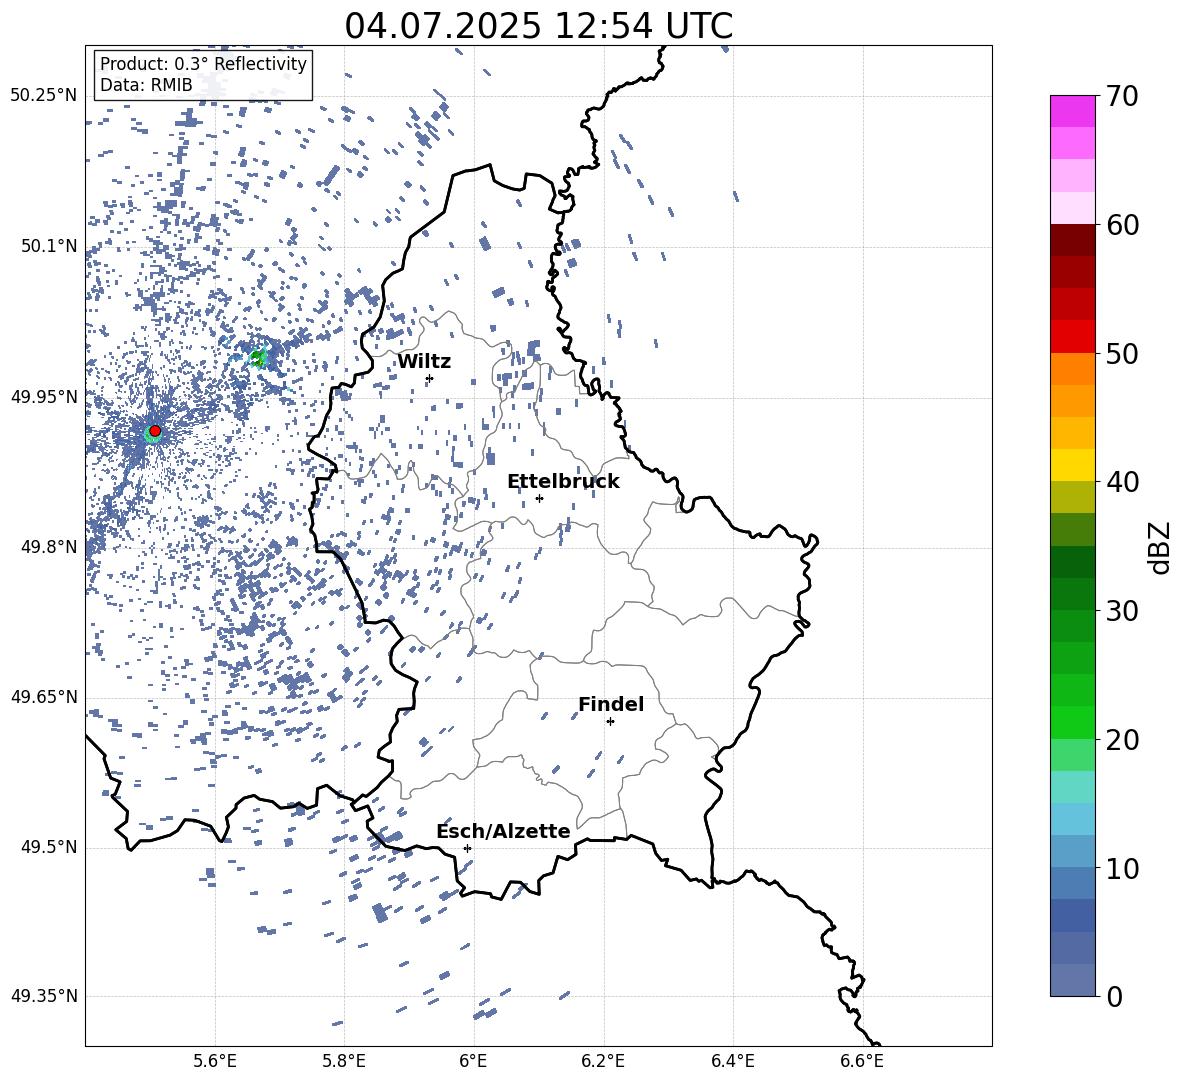Click the longitude label 5.6°E
The width and height of the screenshot is (1184, 1081).
[215, 1061]
